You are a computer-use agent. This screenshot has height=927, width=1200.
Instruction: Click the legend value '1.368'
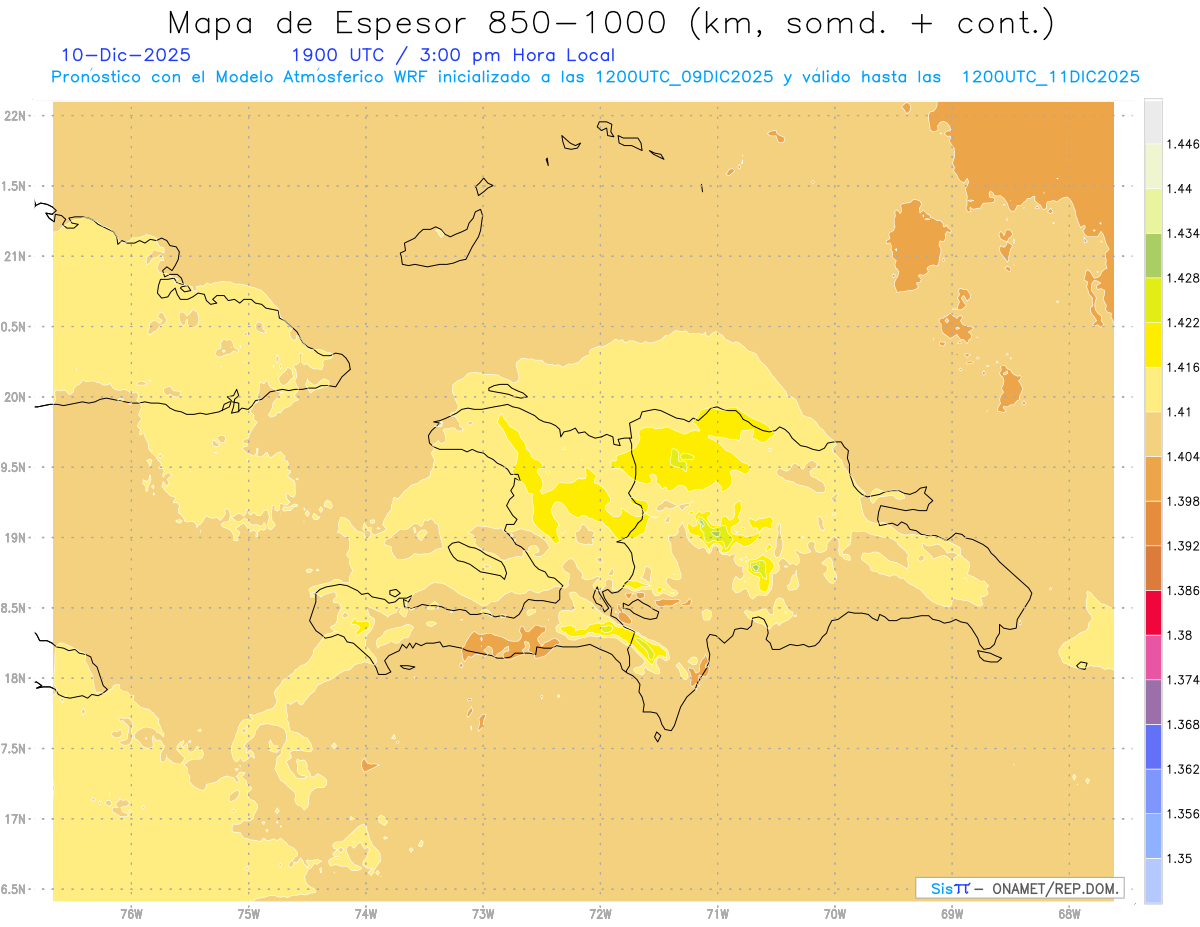click(x=1183, y=724)
